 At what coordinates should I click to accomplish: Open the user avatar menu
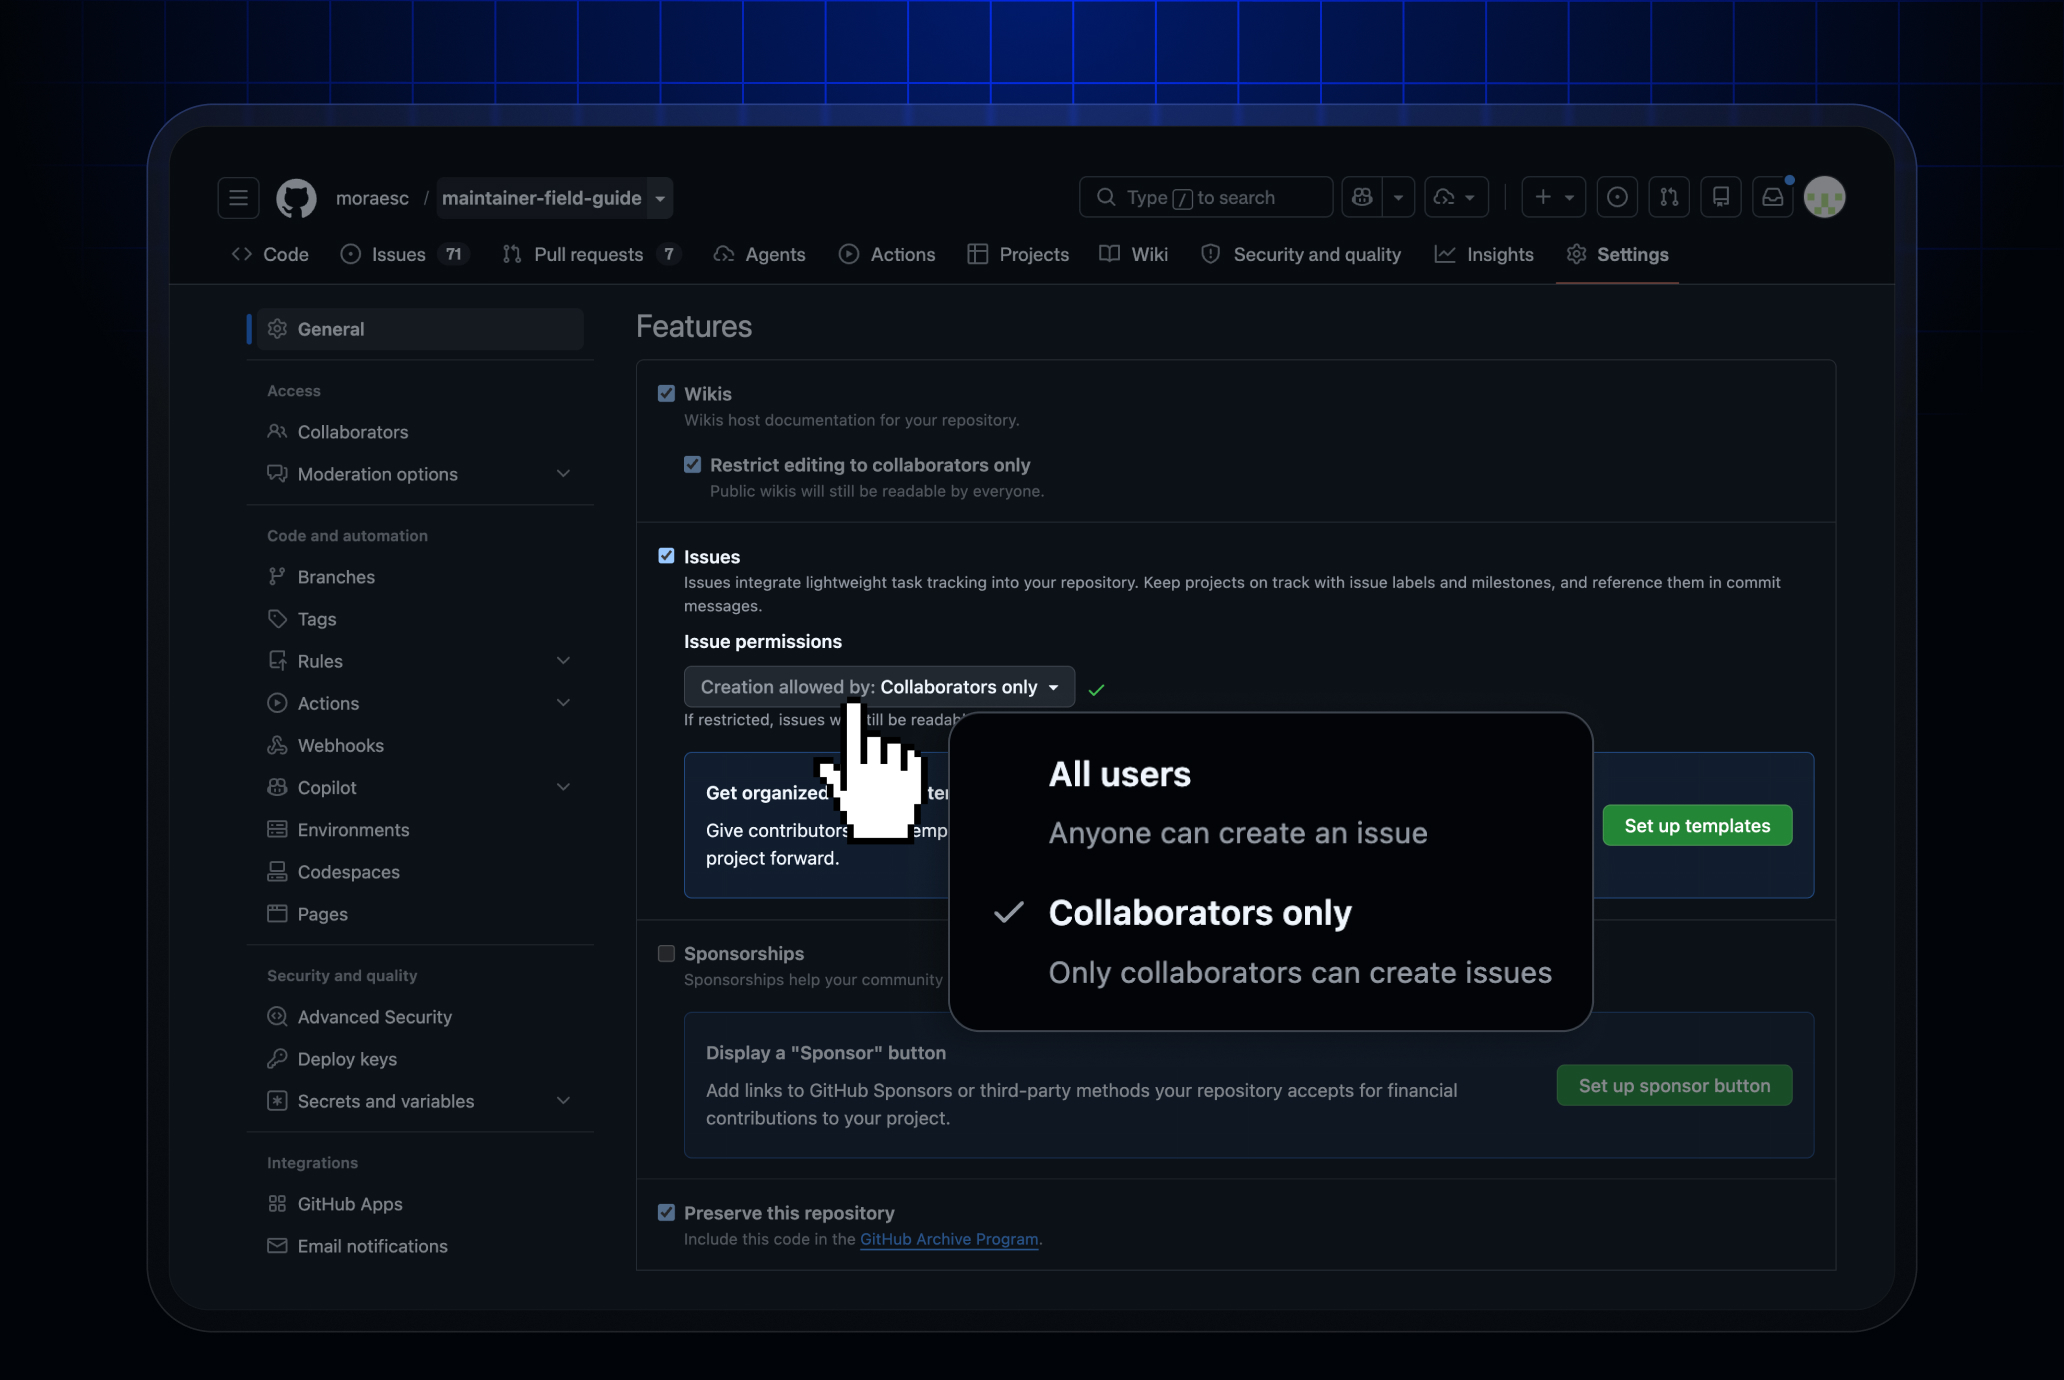[1825, 198]
